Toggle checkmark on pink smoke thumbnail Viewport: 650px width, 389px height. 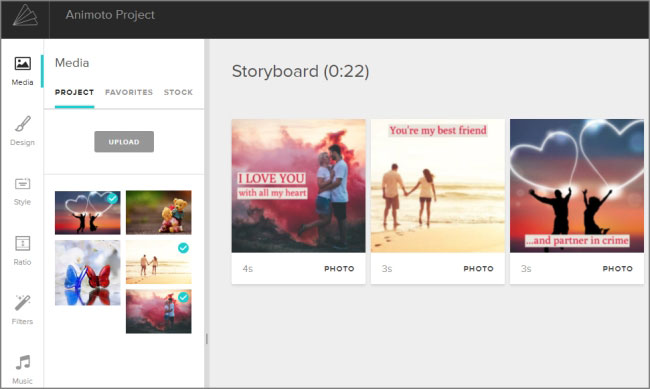point(183,297)
